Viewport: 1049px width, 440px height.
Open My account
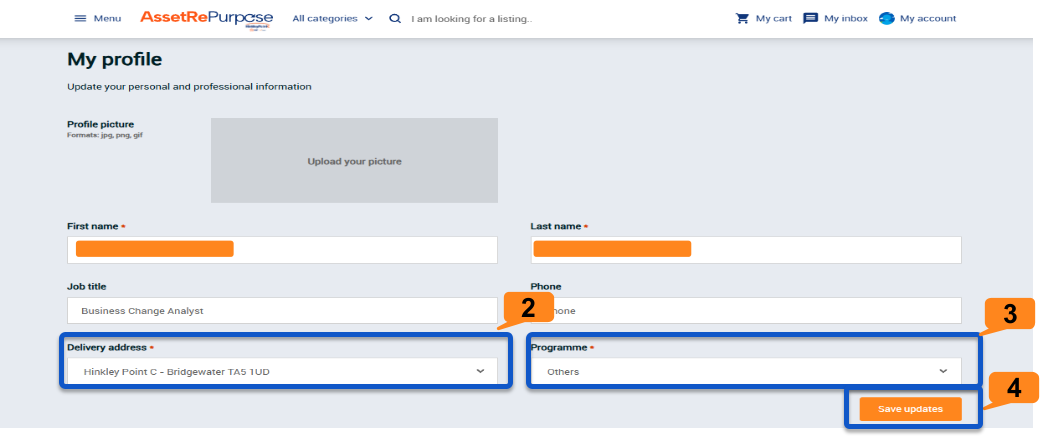tap(928, 19)
